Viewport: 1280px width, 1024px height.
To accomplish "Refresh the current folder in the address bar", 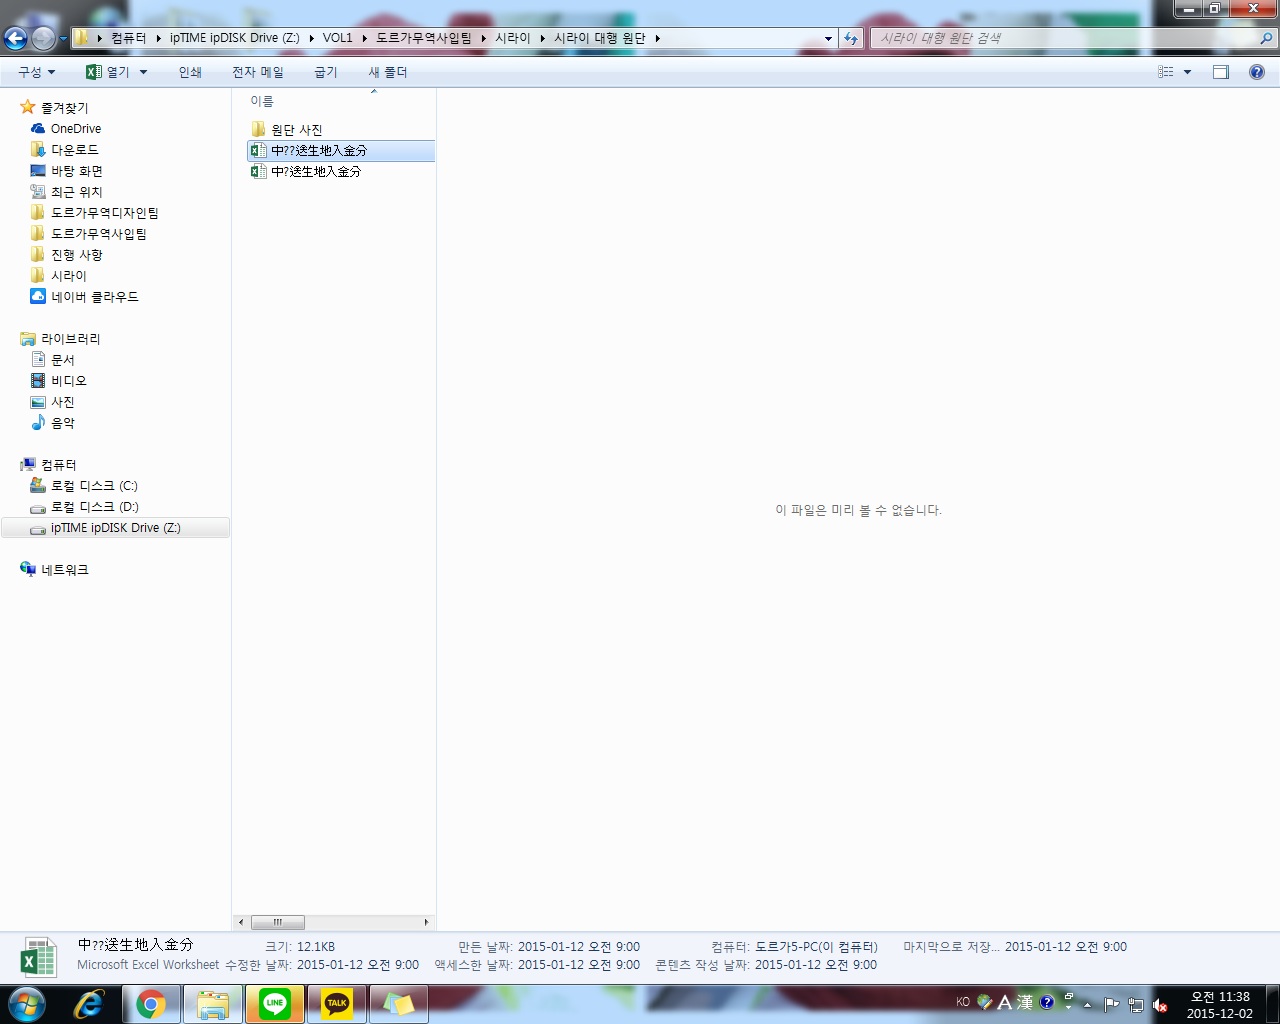I will [851, 38].
